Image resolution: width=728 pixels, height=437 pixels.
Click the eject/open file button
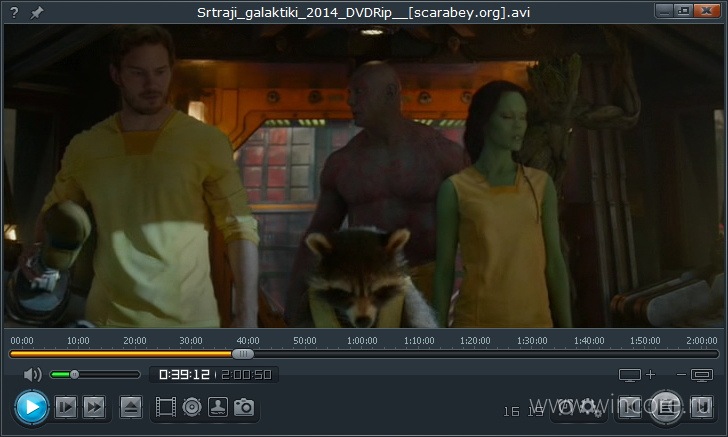[131, 407]
